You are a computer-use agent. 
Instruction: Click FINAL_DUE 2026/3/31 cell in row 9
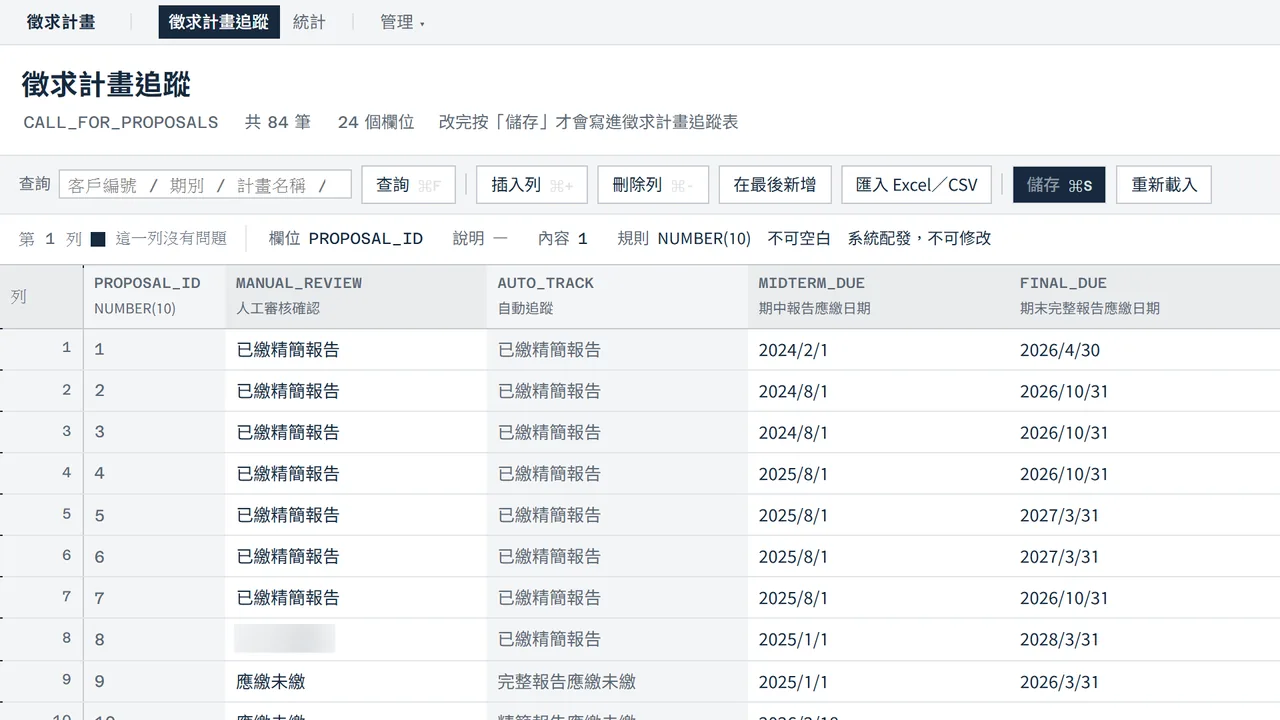(x=1145, y=681)
